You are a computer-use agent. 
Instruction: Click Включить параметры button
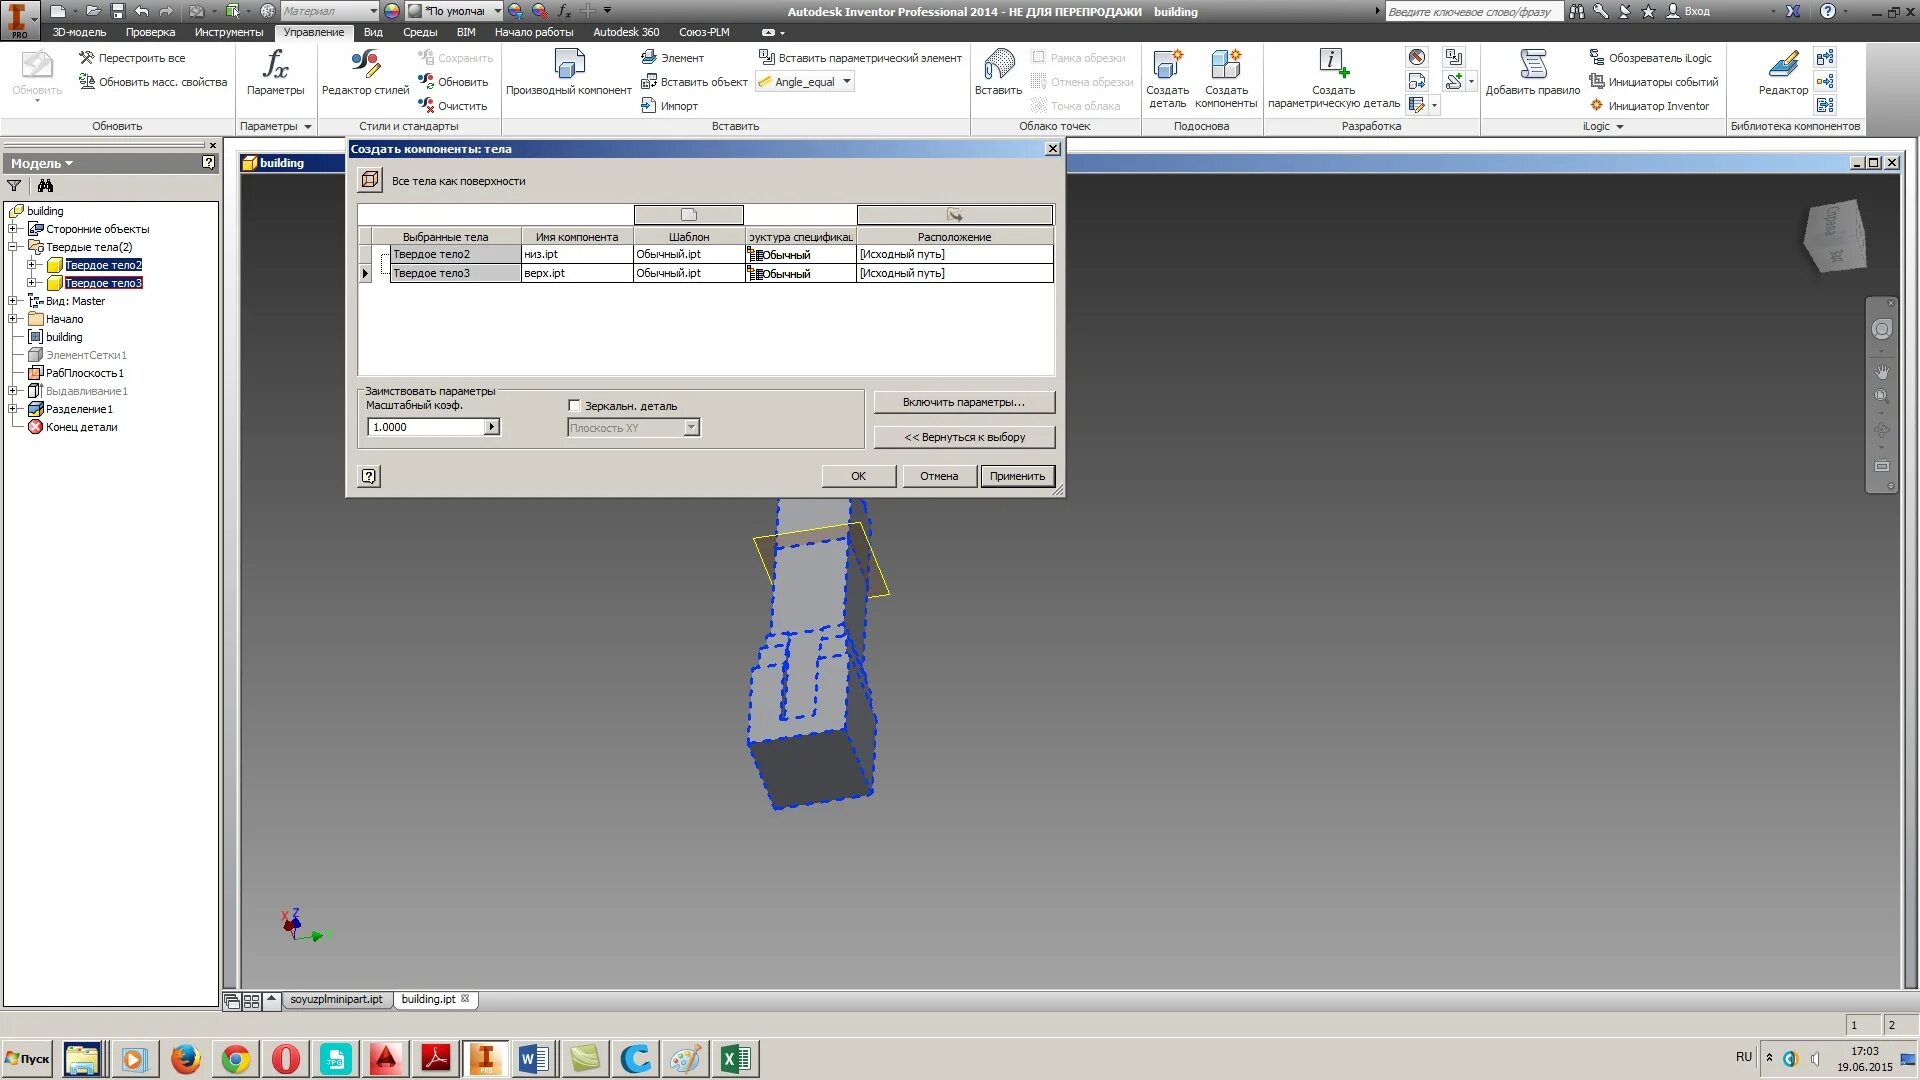(963, 402)
